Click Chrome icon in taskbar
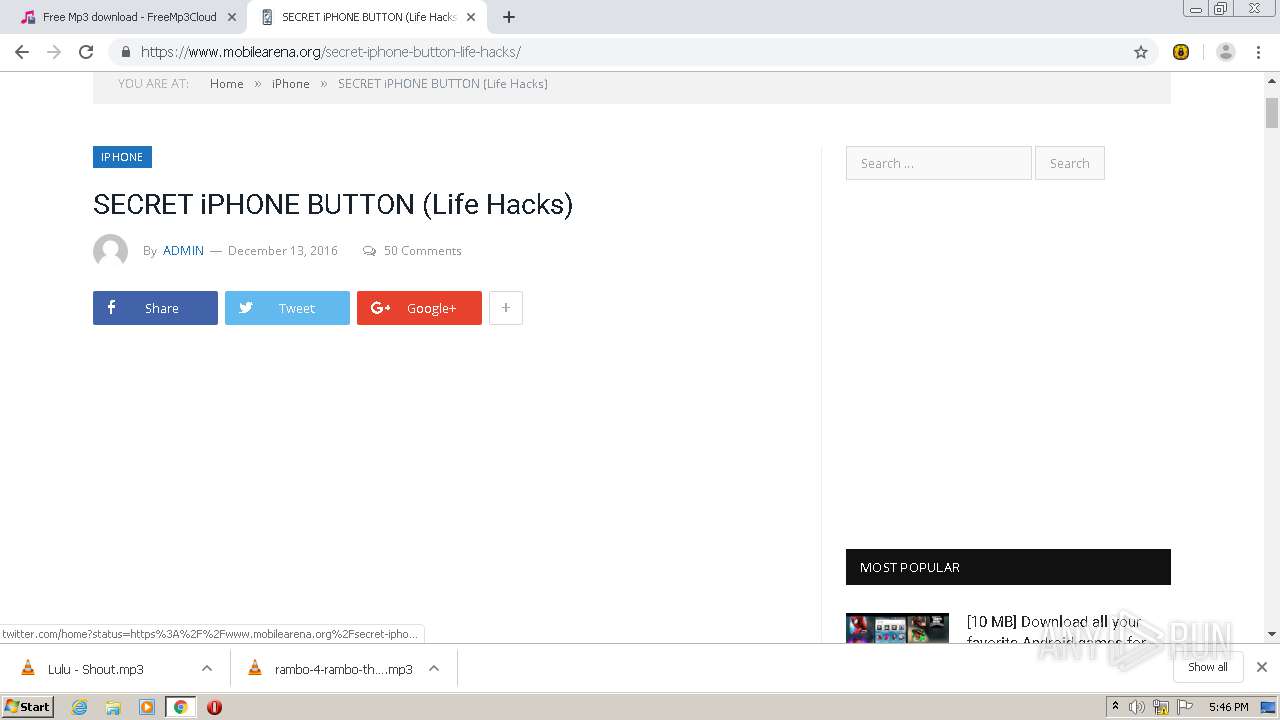 [x=181, y=707]
